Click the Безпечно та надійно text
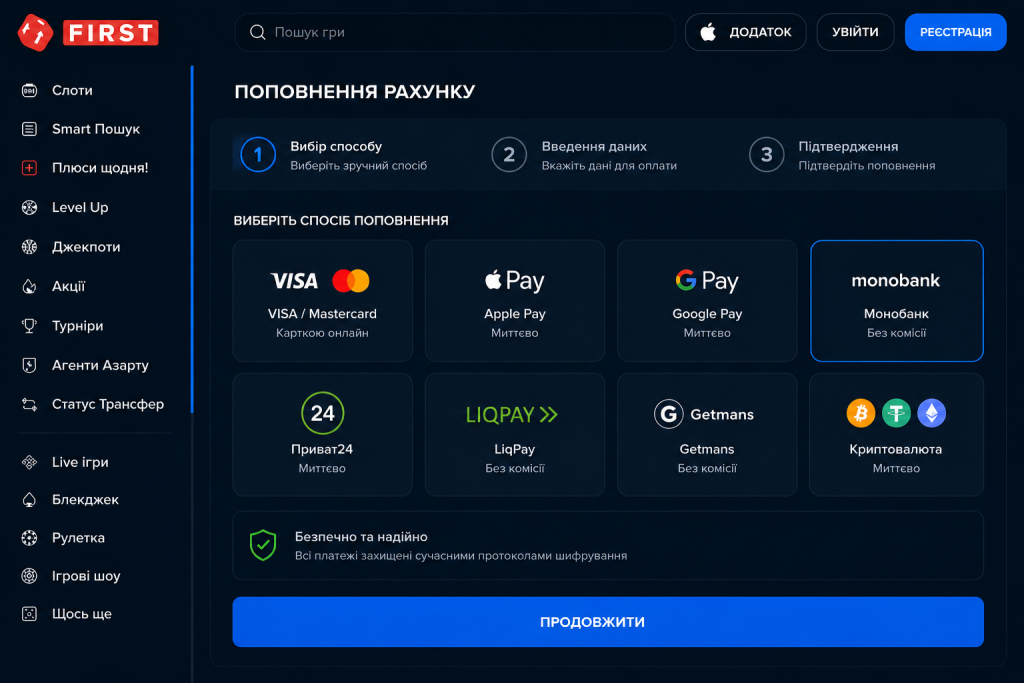The height and width of the screenshot is (683, 1024). 361,537
